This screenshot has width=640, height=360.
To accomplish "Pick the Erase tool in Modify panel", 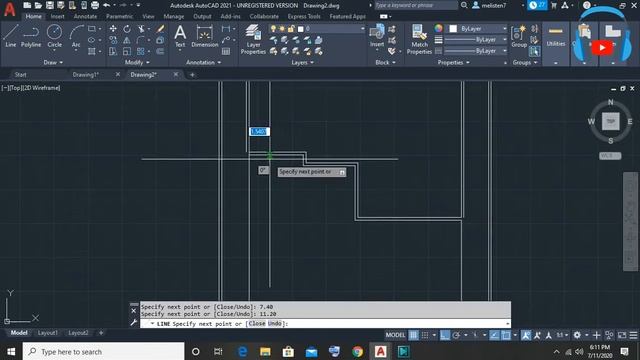I will tap(160, 29).
